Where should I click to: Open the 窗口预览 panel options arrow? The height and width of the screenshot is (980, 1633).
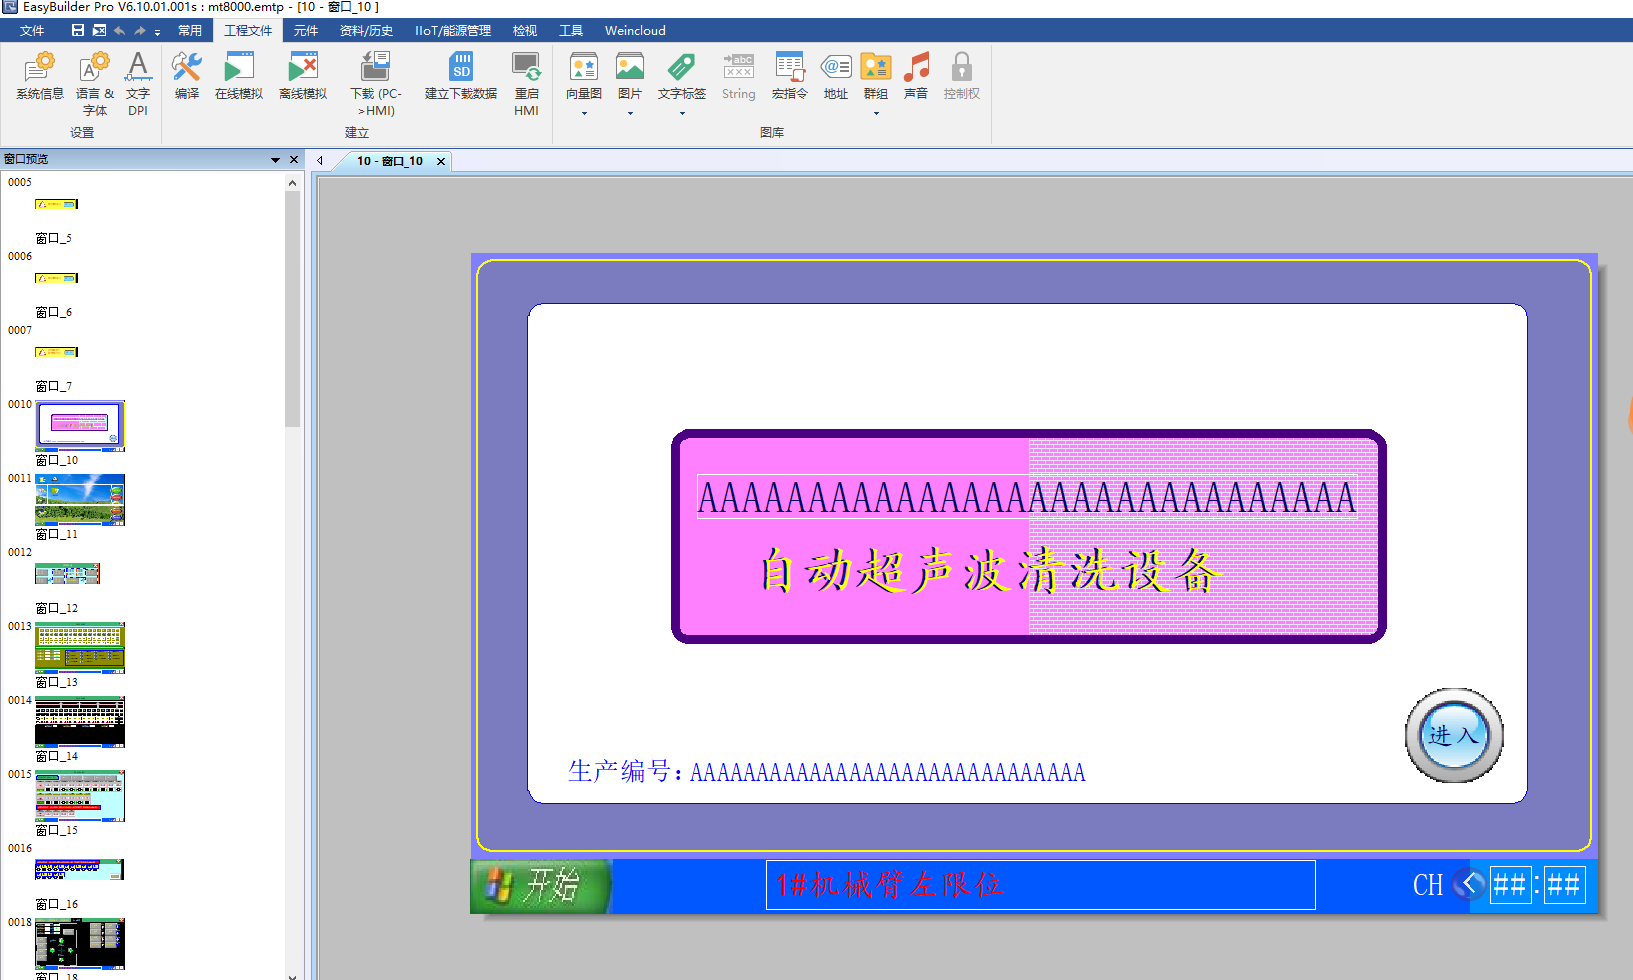(275, 160)
